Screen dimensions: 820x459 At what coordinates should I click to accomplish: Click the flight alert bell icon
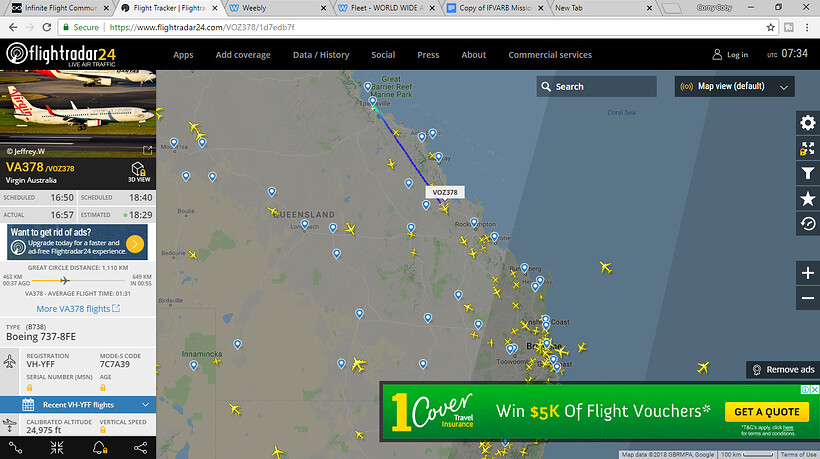tap(99, 447)
